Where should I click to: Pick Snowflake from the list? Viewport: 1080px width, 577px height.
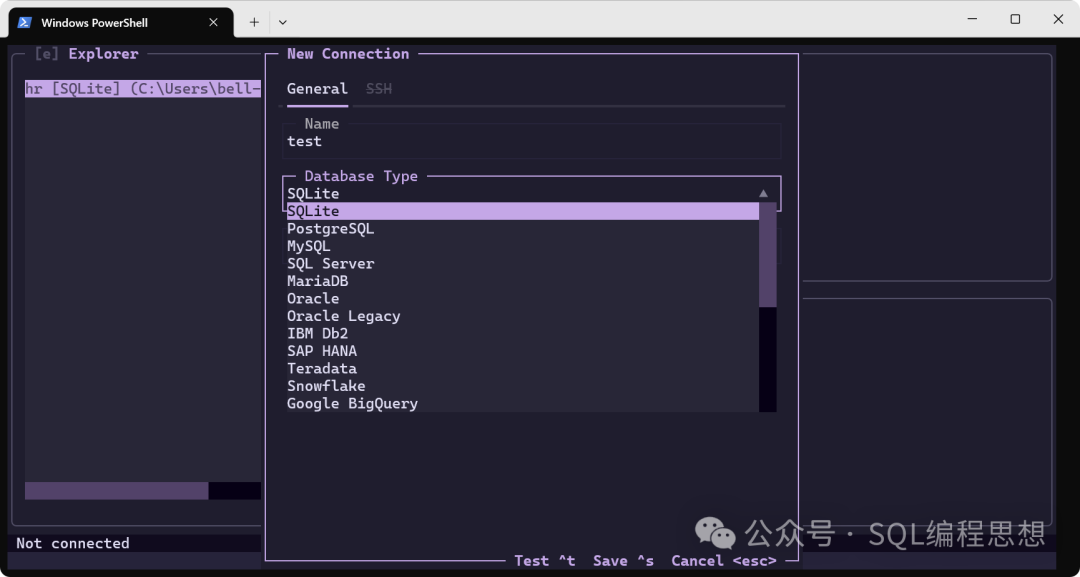point(326,386)
